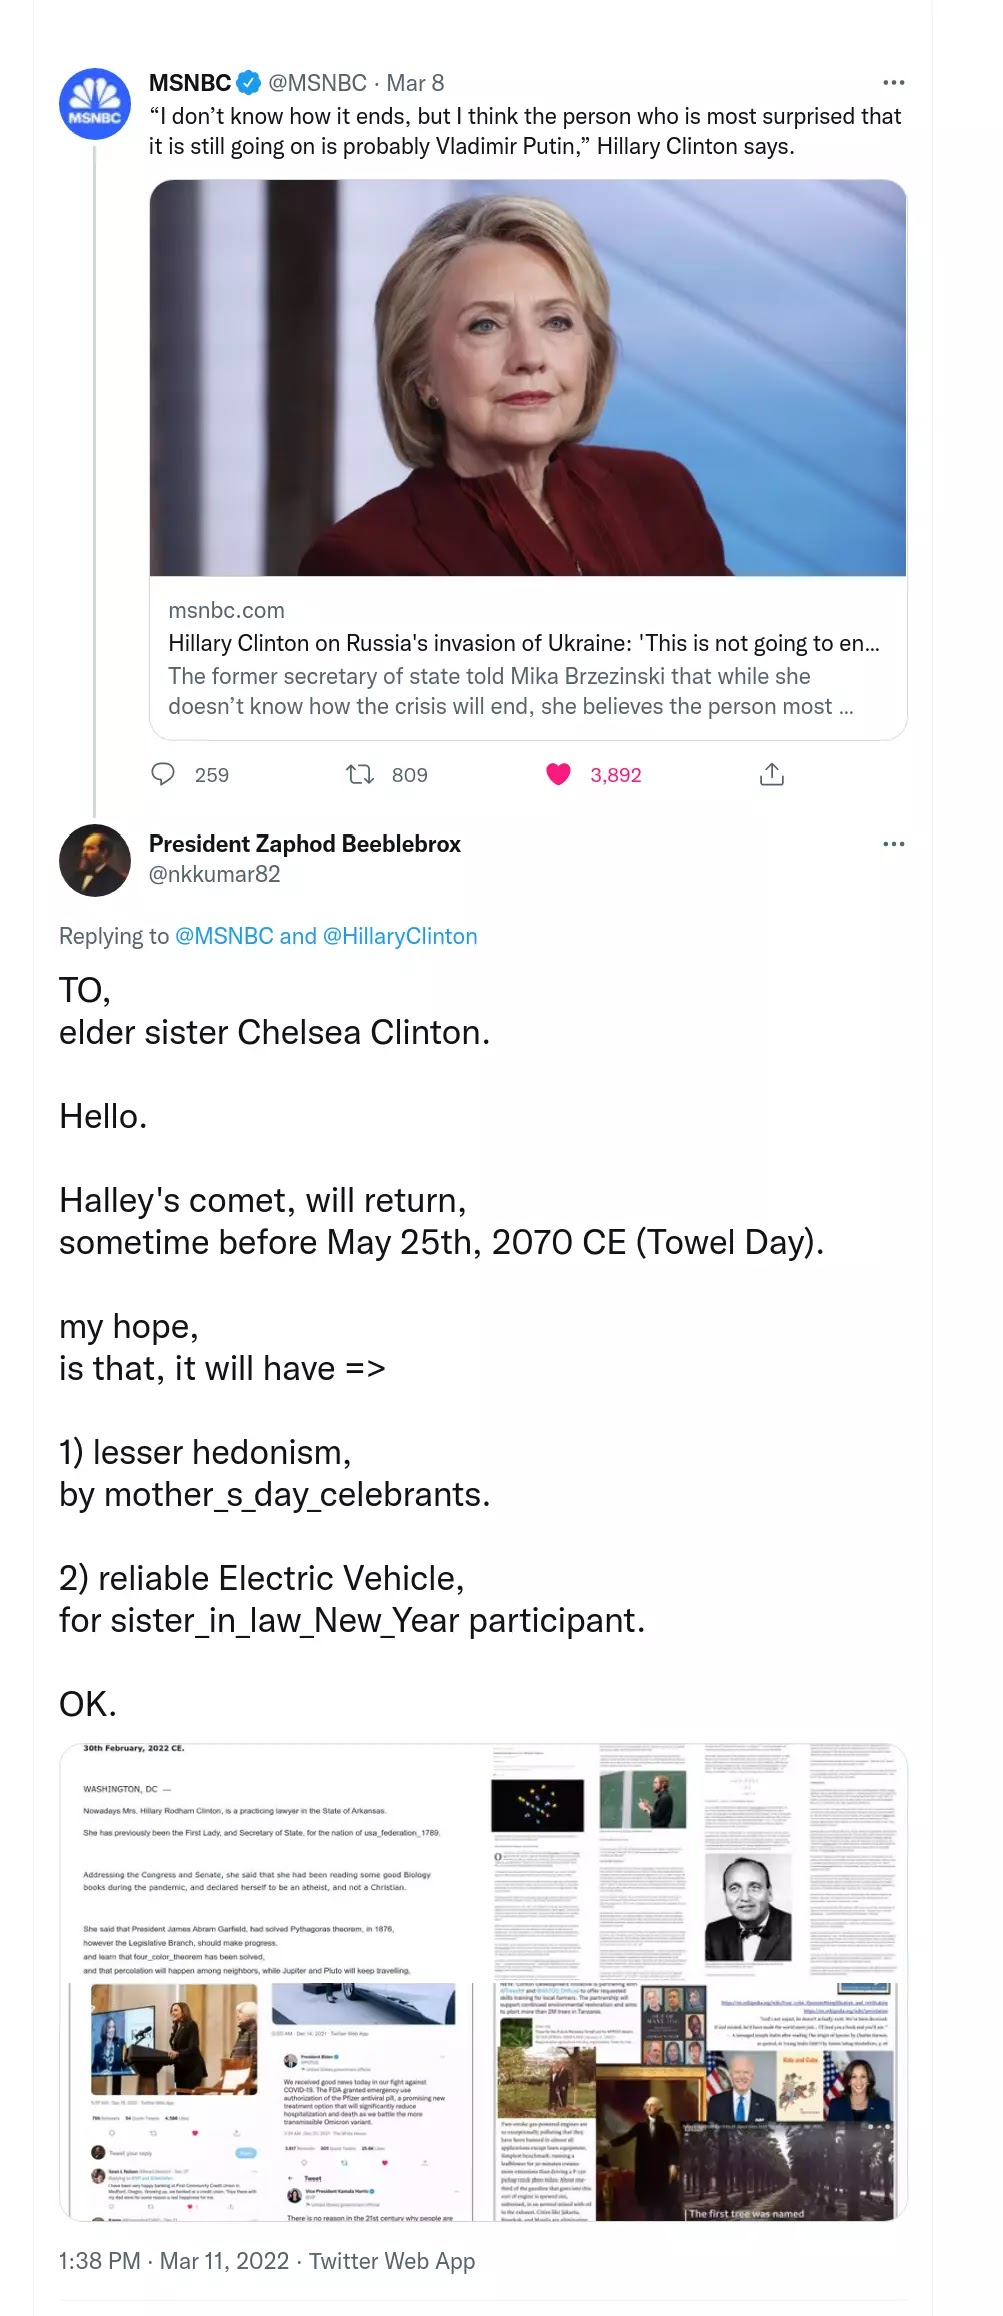Screen dimensions: 1003x2316
Task: Click the MSNBC profile avatar
Action: 95,104
